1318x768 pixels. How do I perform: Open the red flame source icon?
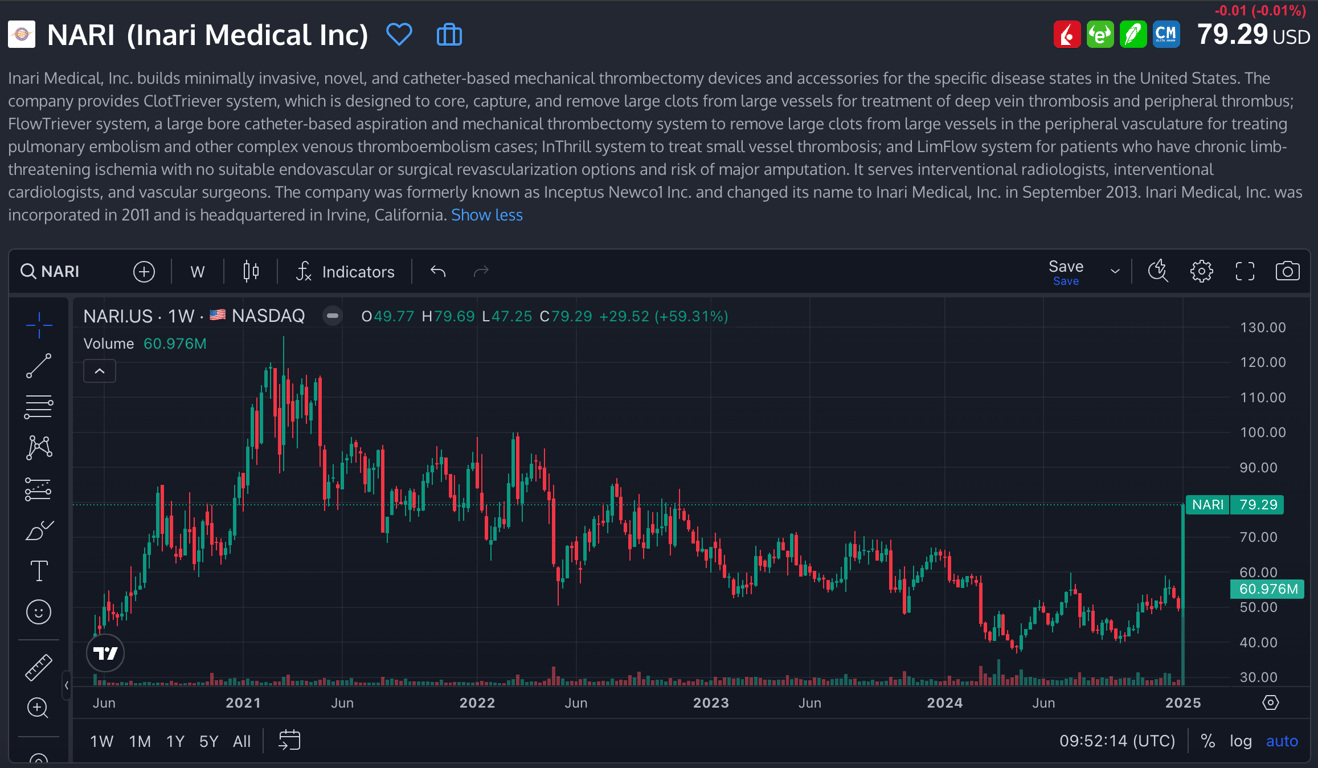[1067, 35]
